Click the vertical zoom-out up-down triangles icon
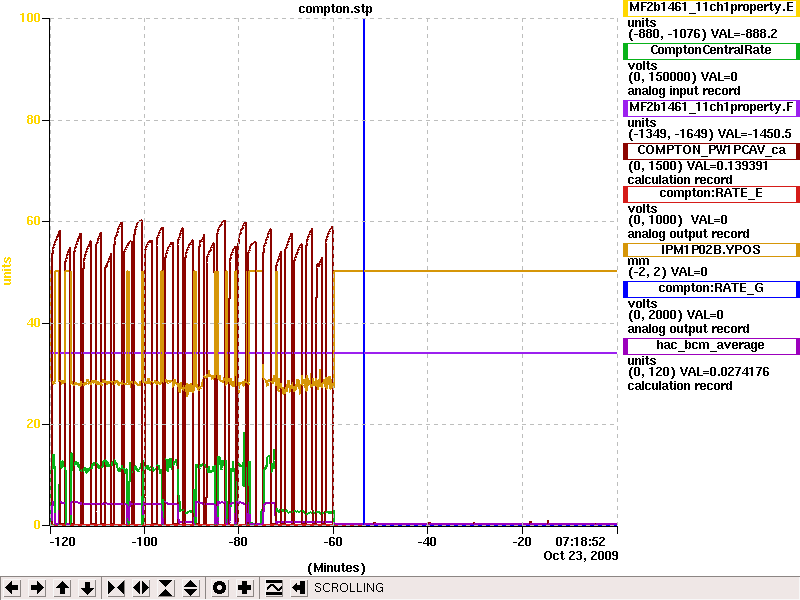Screen dimensions: 800x600 (191, 588)
